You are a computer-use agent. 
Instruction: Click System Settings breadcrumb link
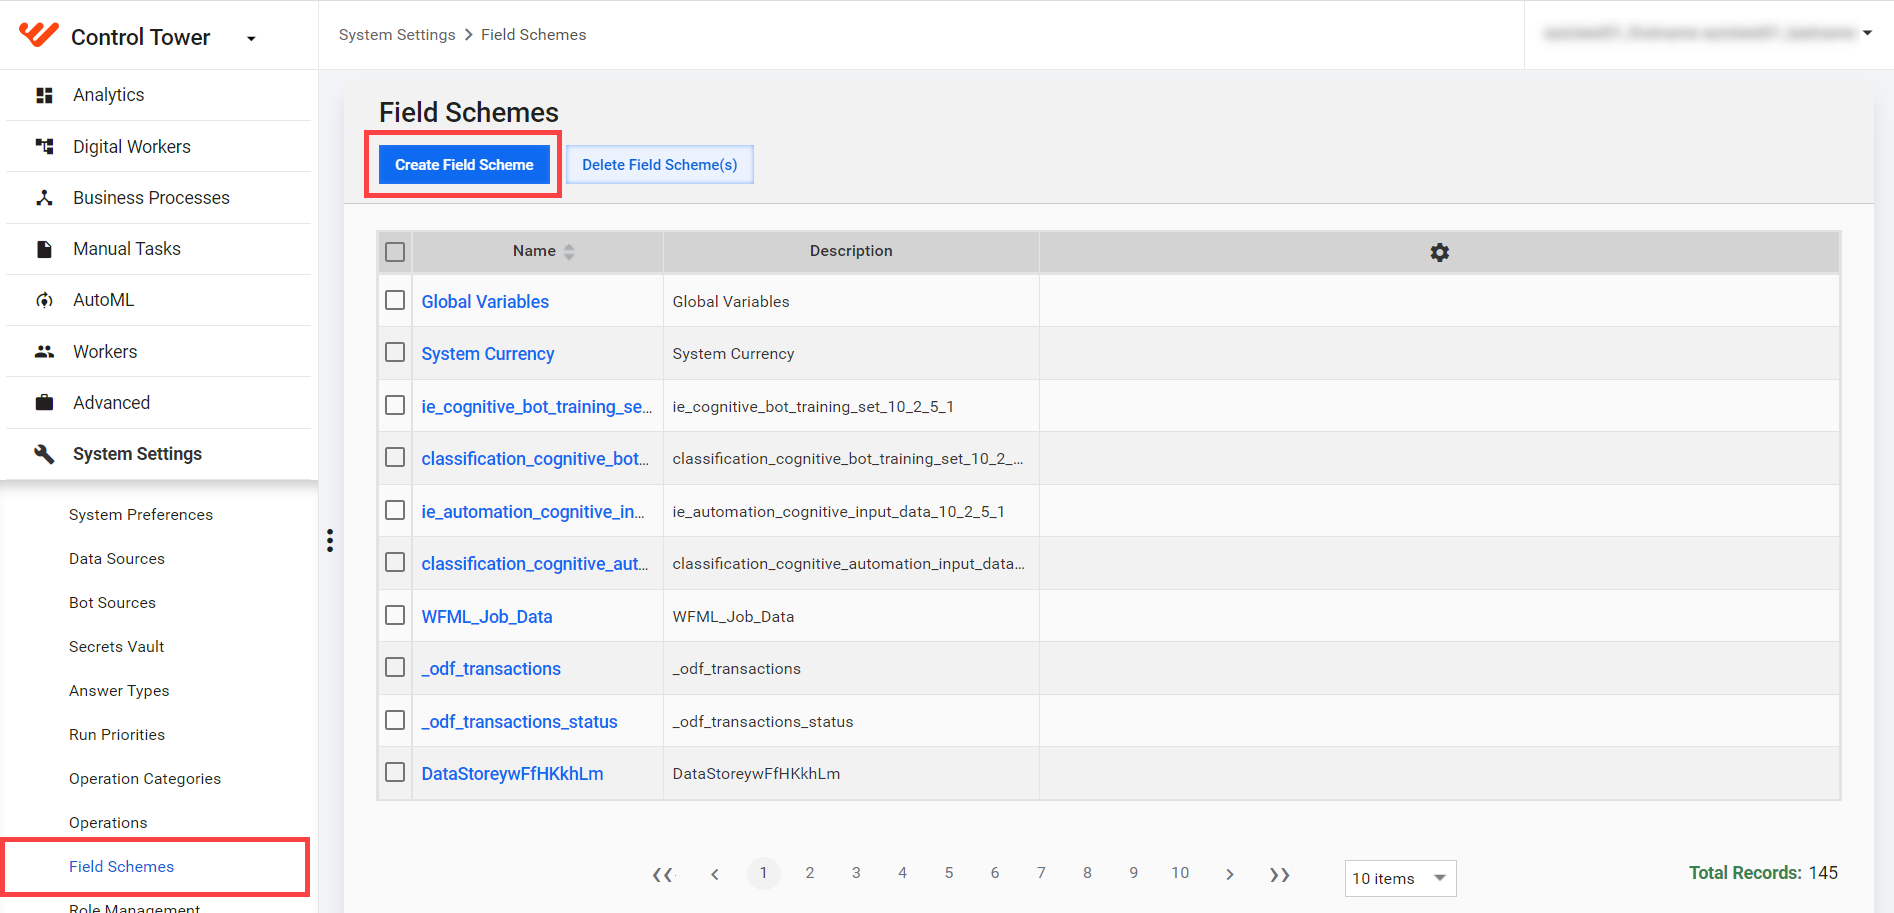[397, 35]
